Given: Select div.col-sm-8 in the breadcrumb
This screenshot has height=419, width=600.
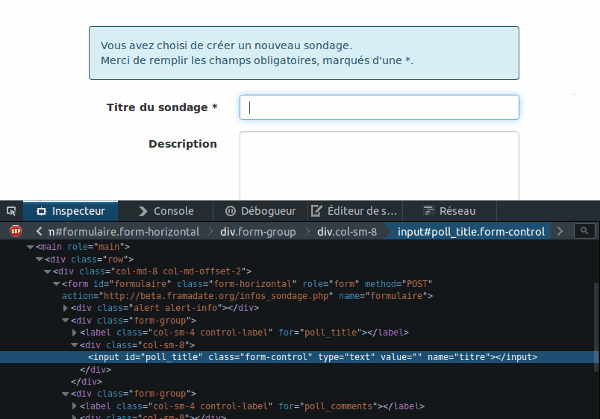Looking at the screenshot, I should [346, 231].
